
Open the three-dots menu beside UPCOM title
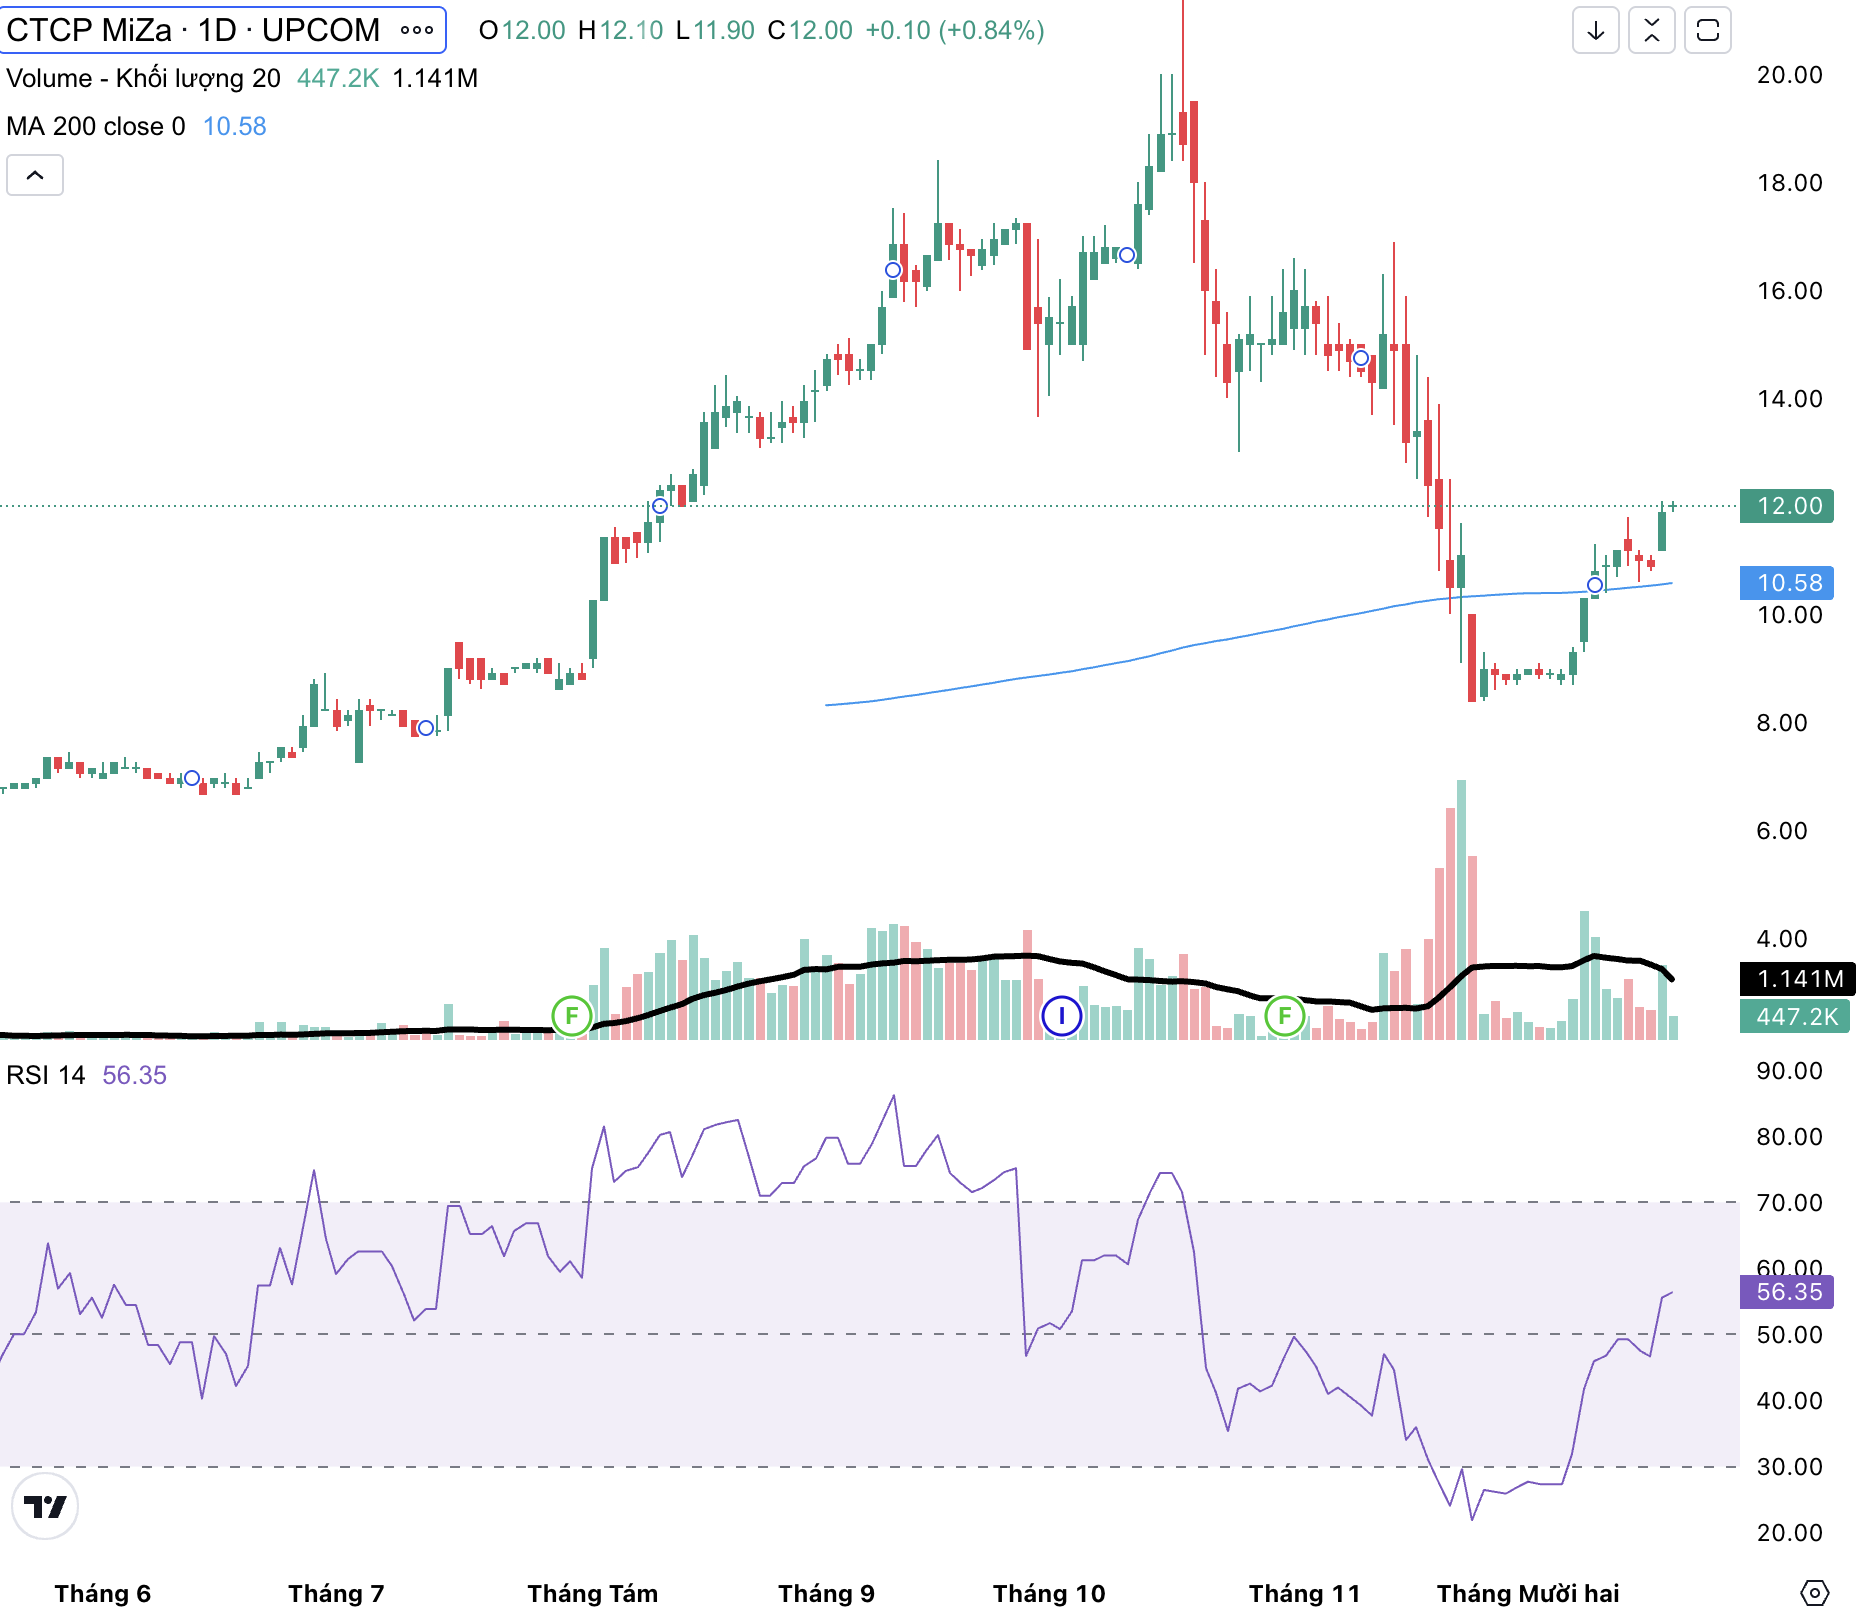click(x=416, y=30)
